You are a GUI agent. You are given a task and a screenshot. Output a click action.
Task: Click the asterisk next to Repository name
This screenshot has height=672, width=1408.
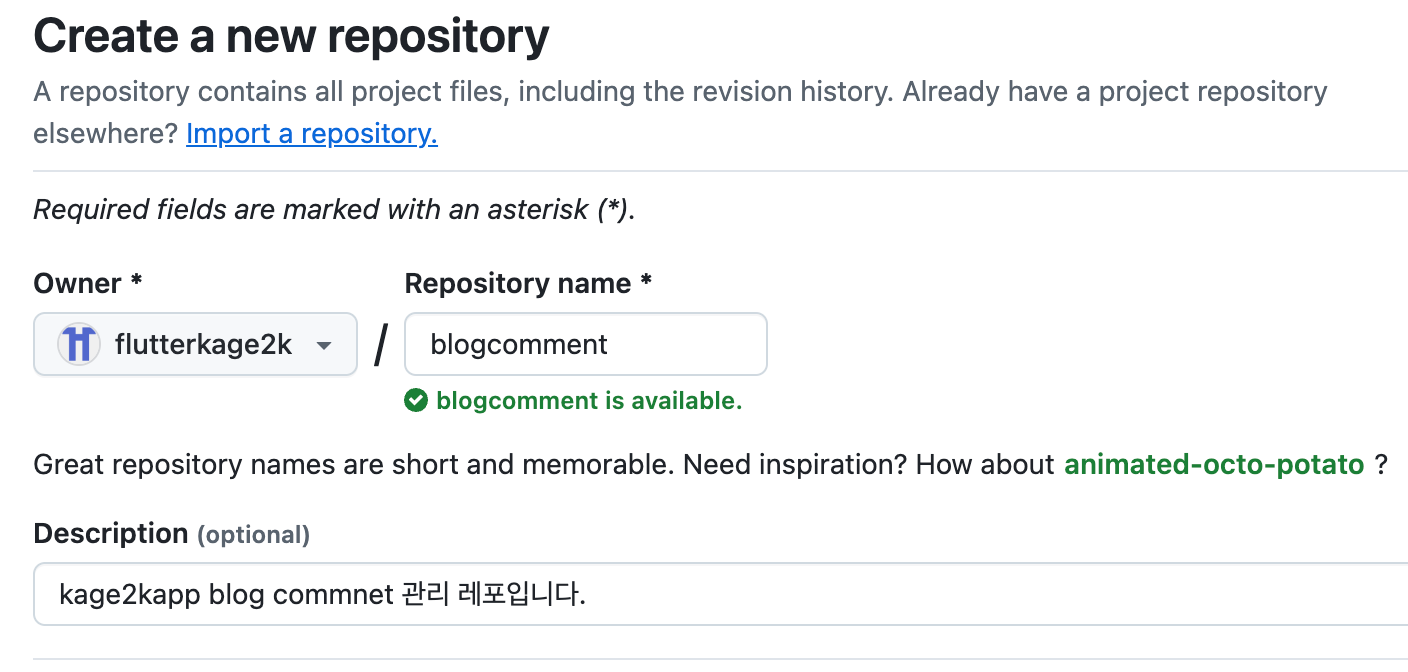[x=646, y=283]
